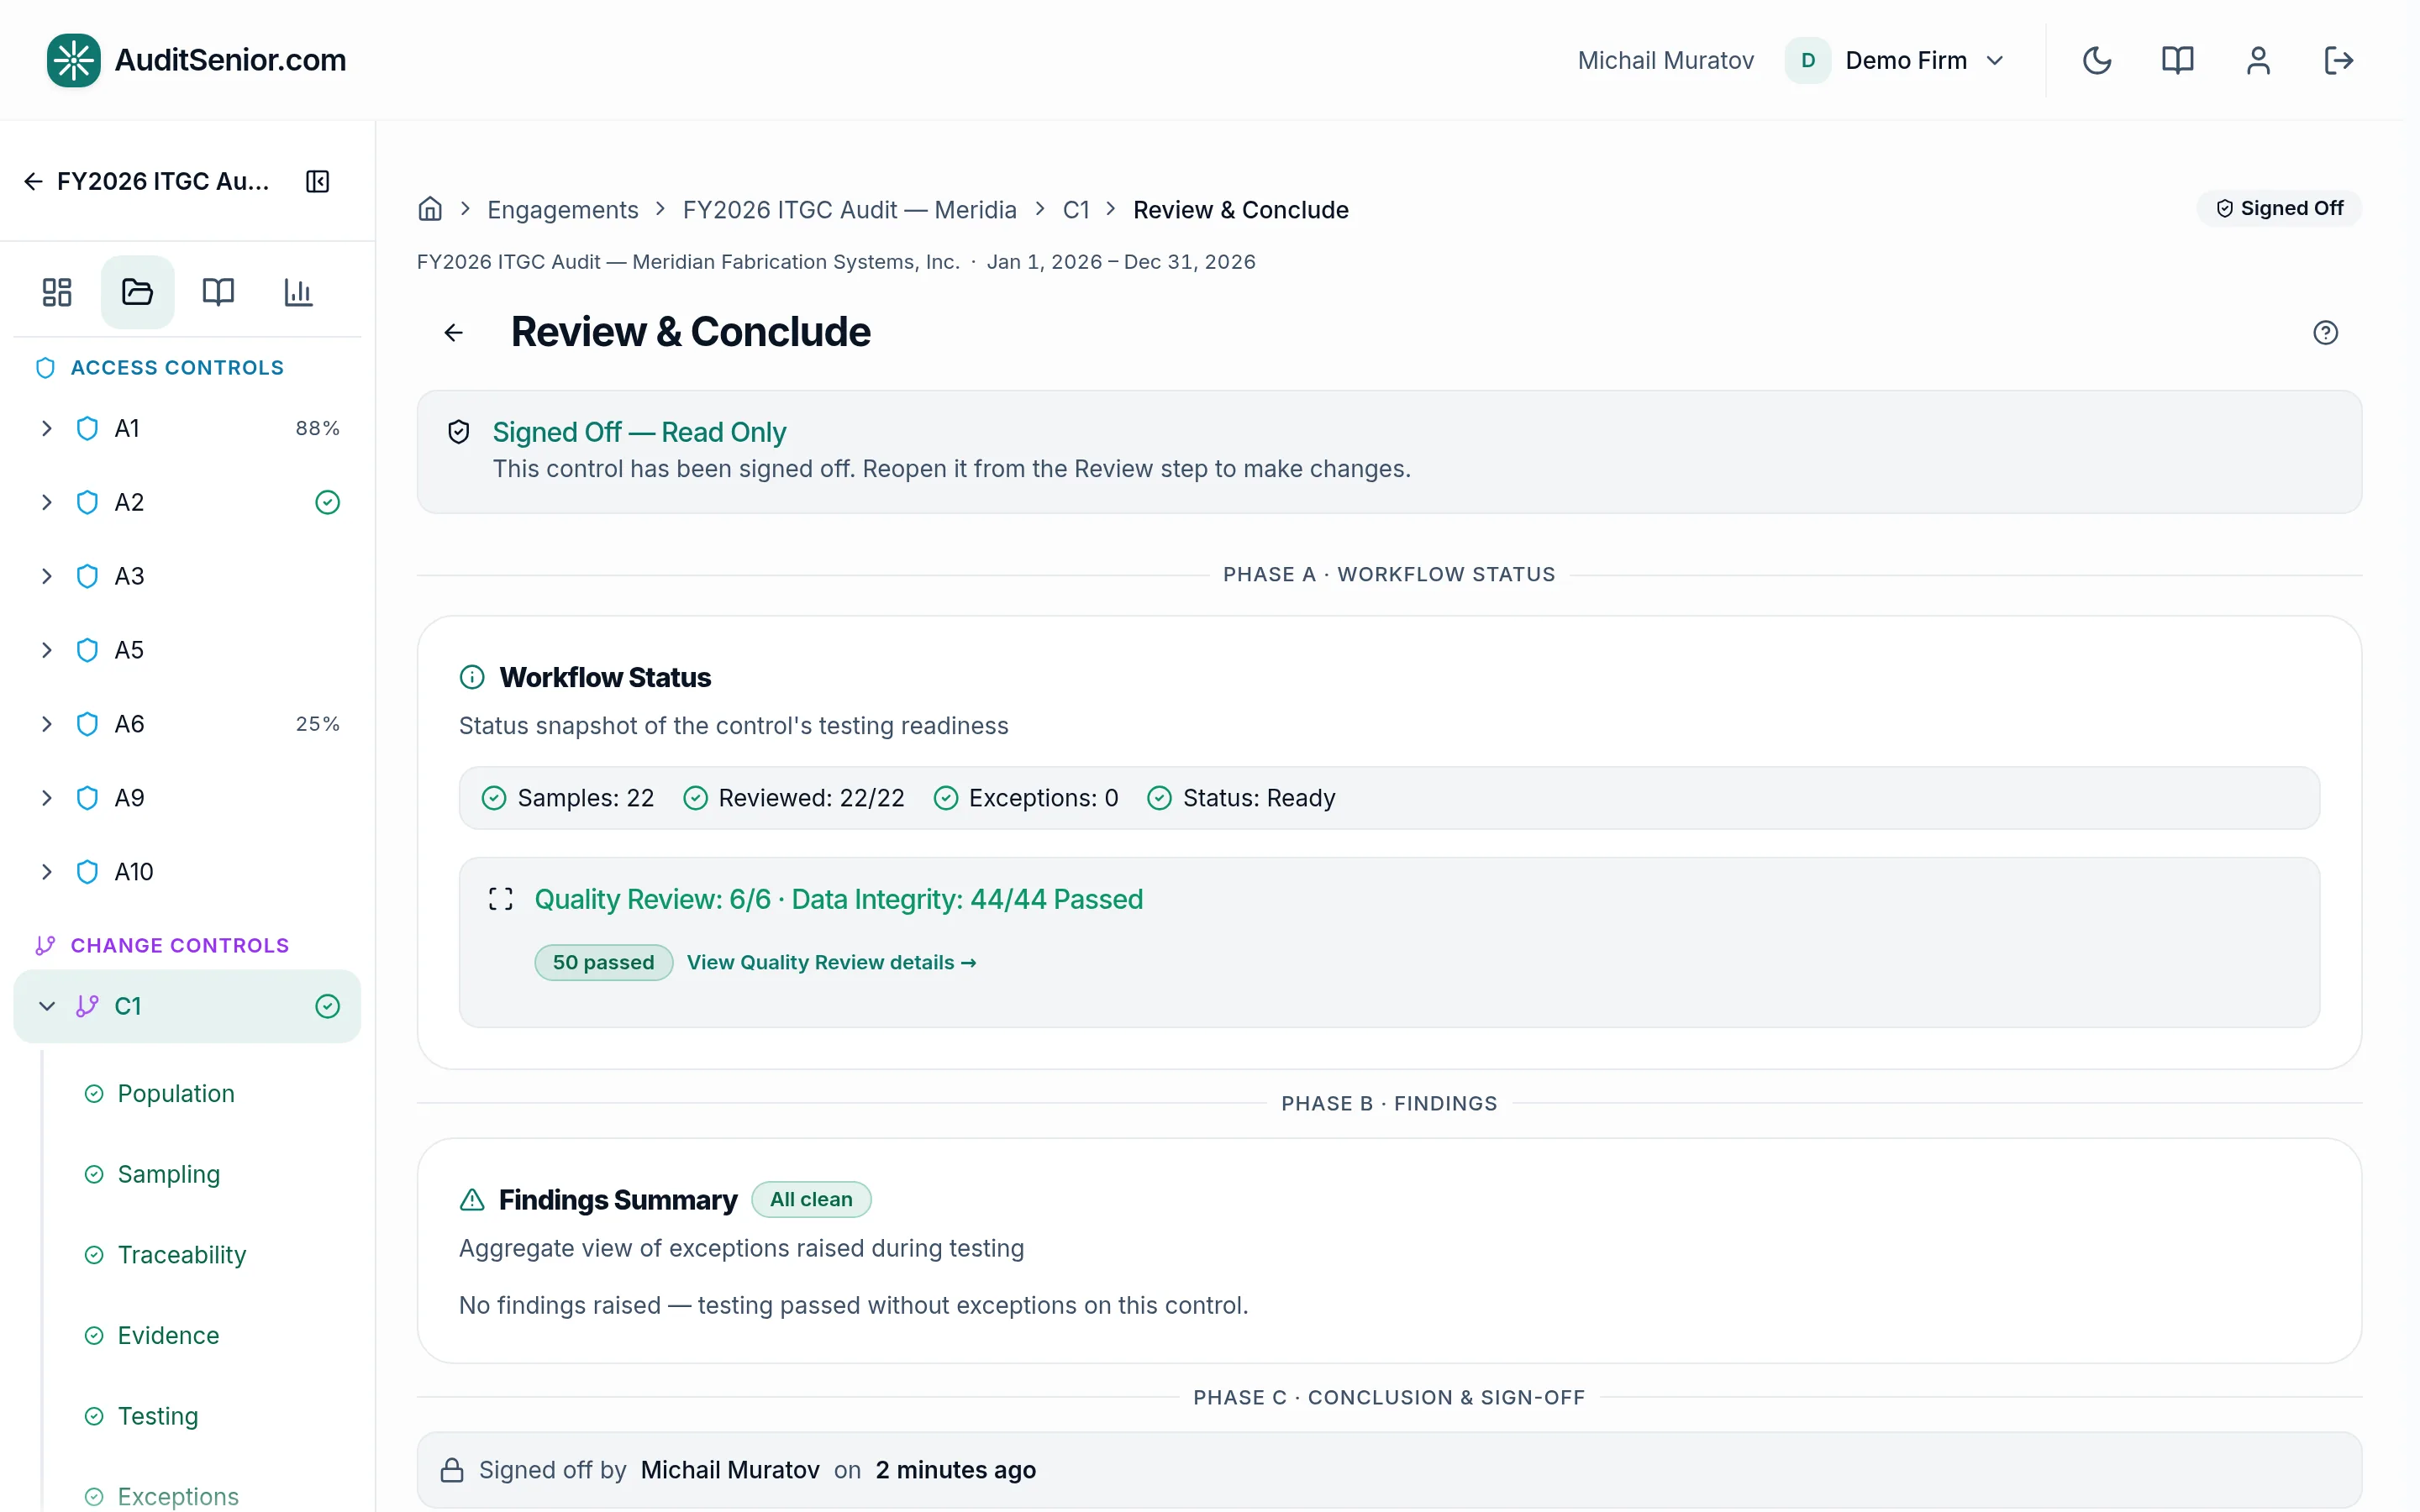Image resolution: width=2420 pixels, height=1512 pixels.
Task: Click the back arrow beside Review & Conclude
Action: pyautogui.click(x=453, y=332)
